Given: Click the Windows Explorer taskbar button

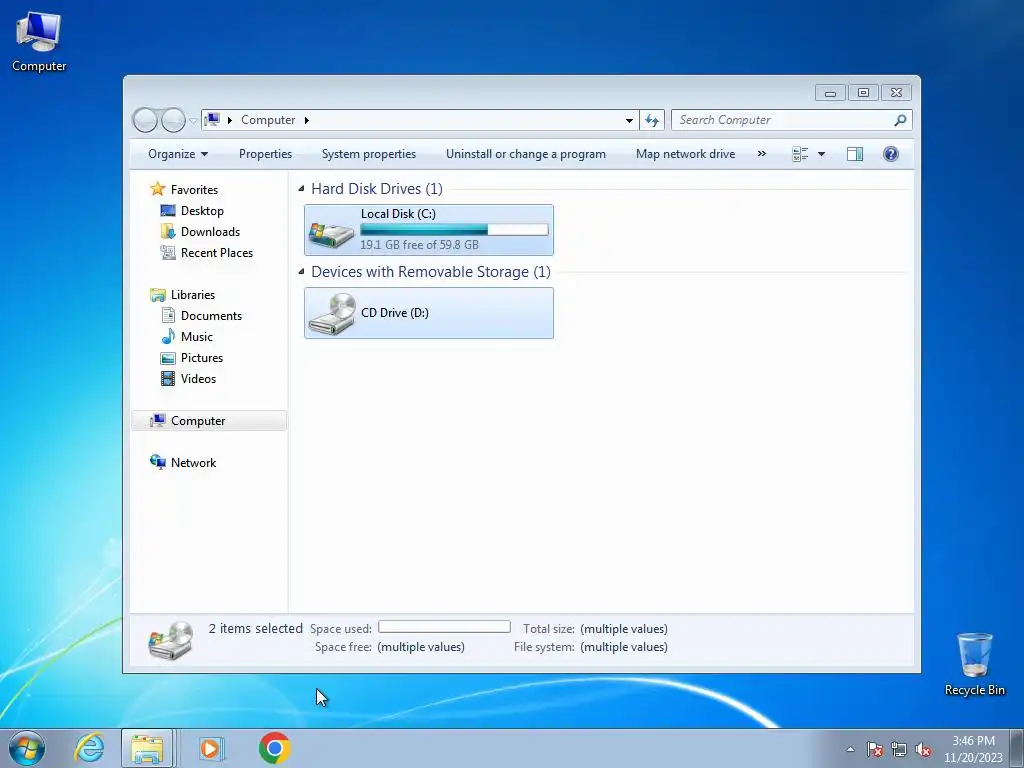Looking at the screenshot, I should [x=147, y=748].
